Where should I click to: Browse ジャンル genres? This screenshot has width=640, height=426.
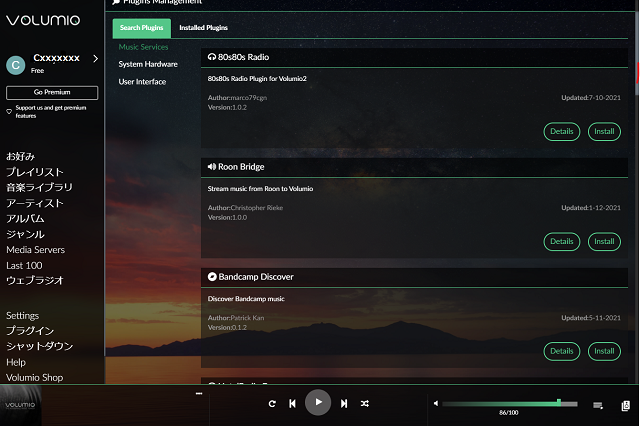(25, 234)
